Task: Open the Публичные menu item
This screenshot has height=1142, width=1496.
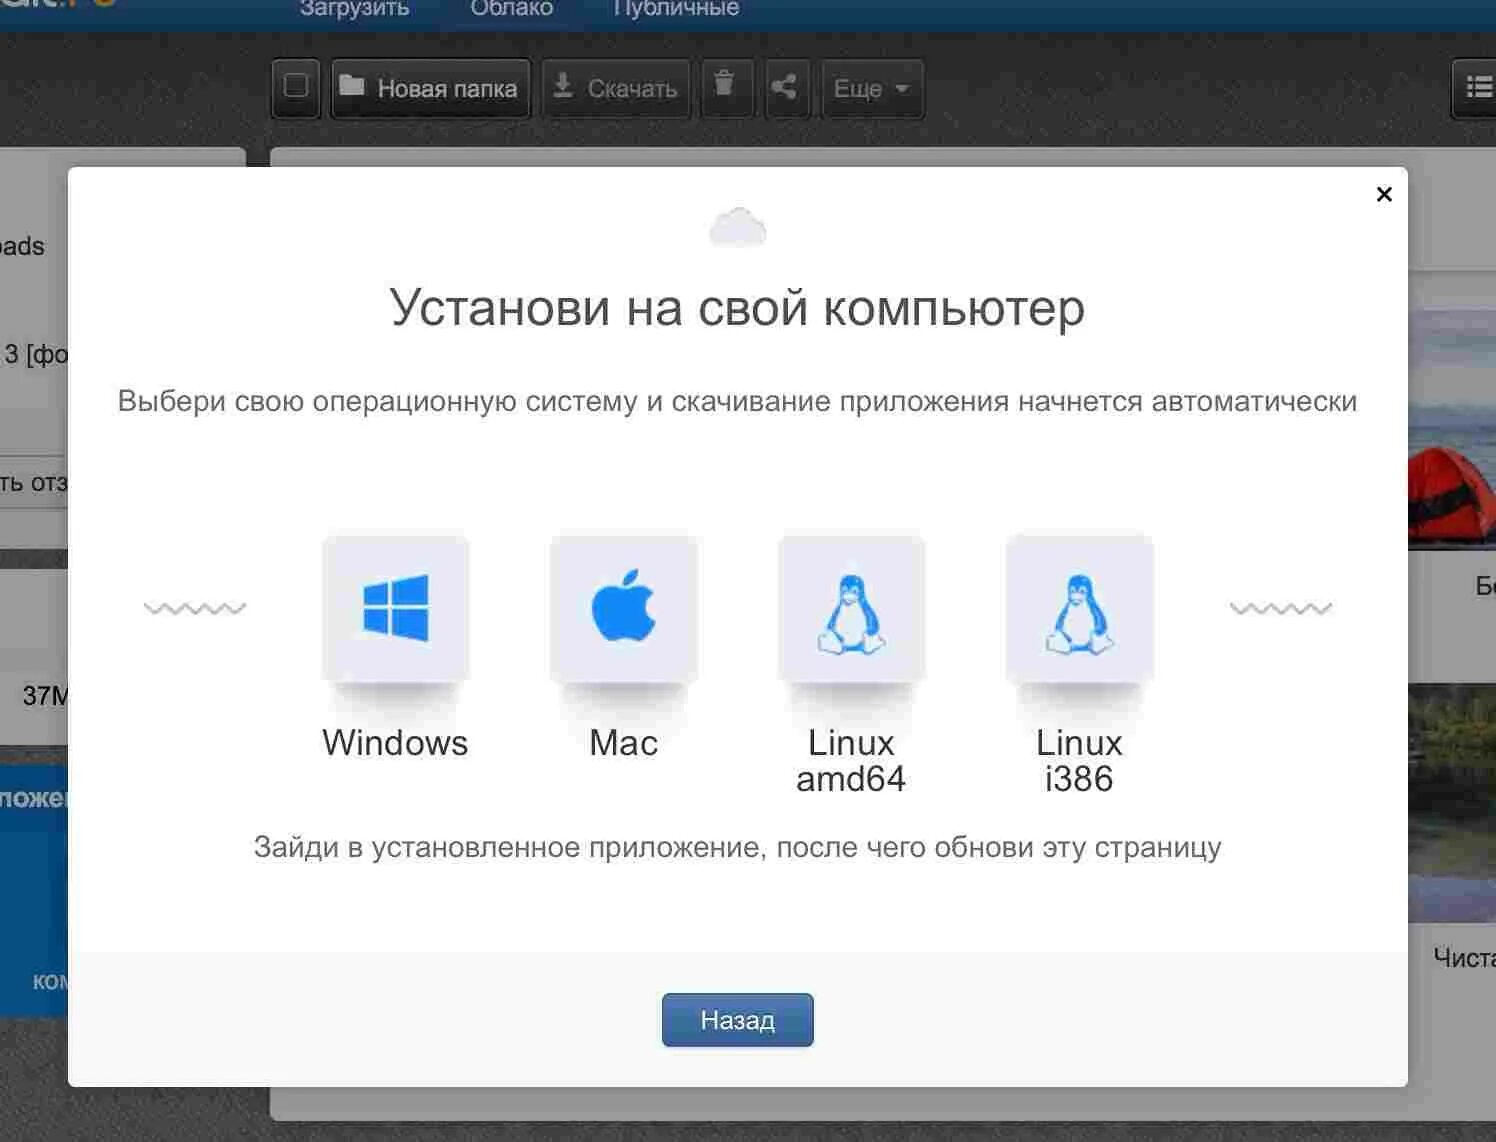Action: click(676, 9)
